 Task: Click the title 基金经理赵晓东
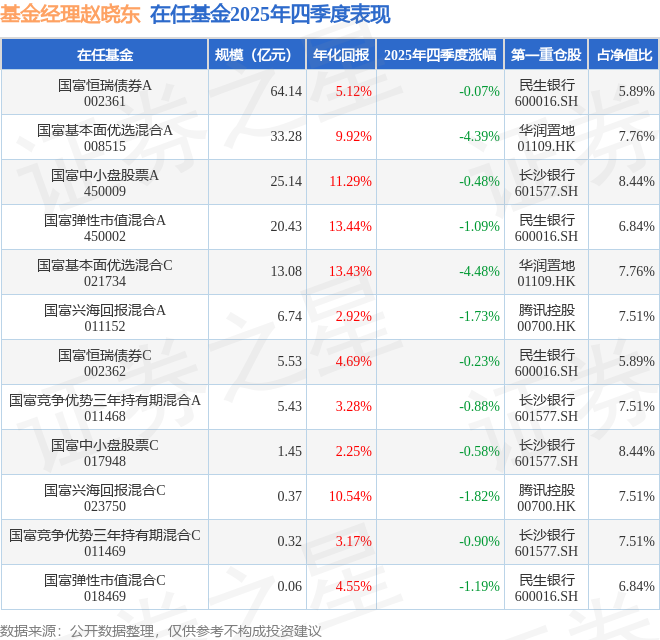coord(70,15)
